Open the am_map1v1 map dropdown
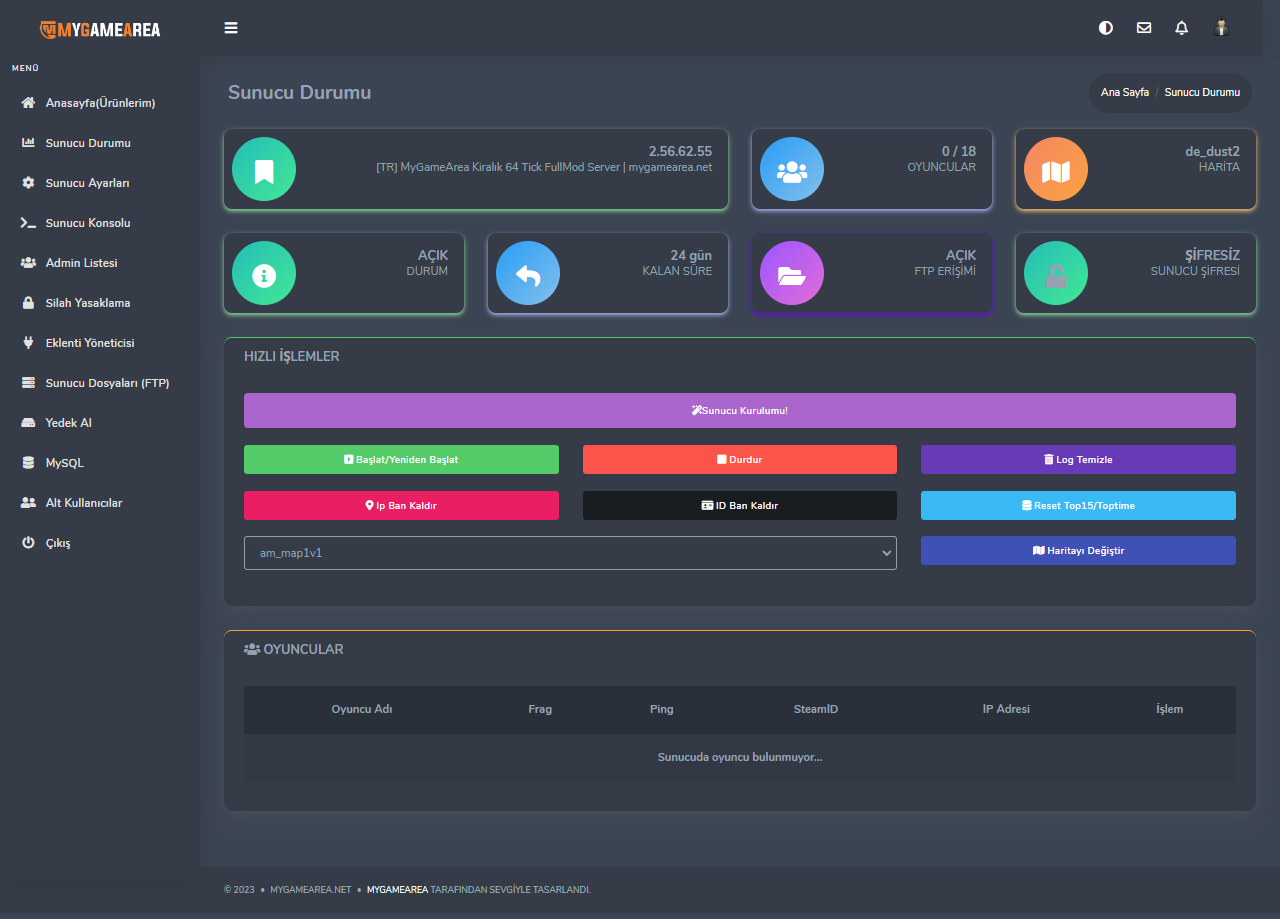Viewport: 1280px width, 919px height. pos(570,553)
